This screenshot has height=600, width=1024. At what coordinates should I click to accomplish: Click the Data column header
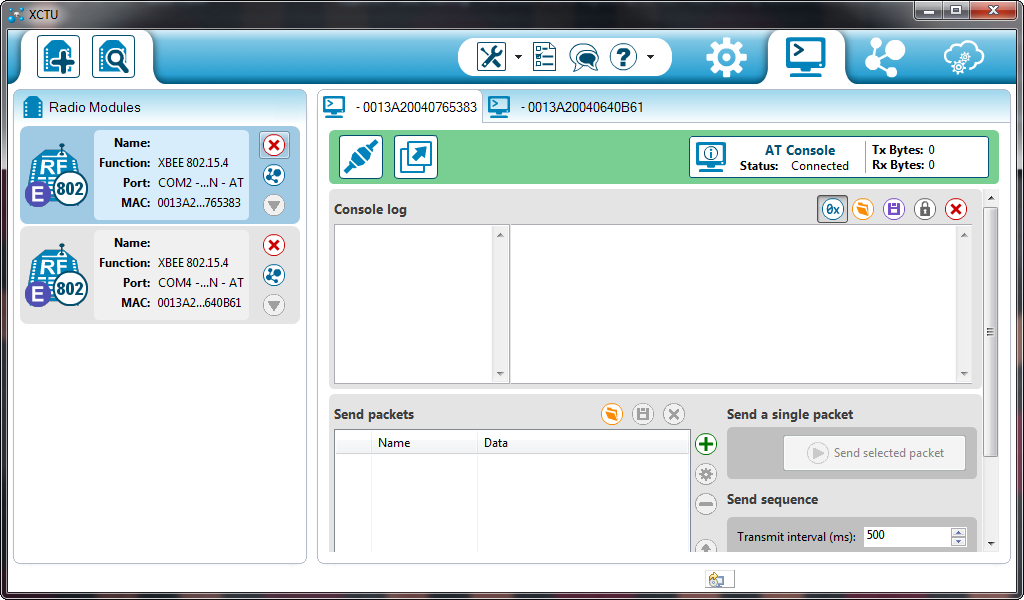pyautogui.click(x=584, y=443)
